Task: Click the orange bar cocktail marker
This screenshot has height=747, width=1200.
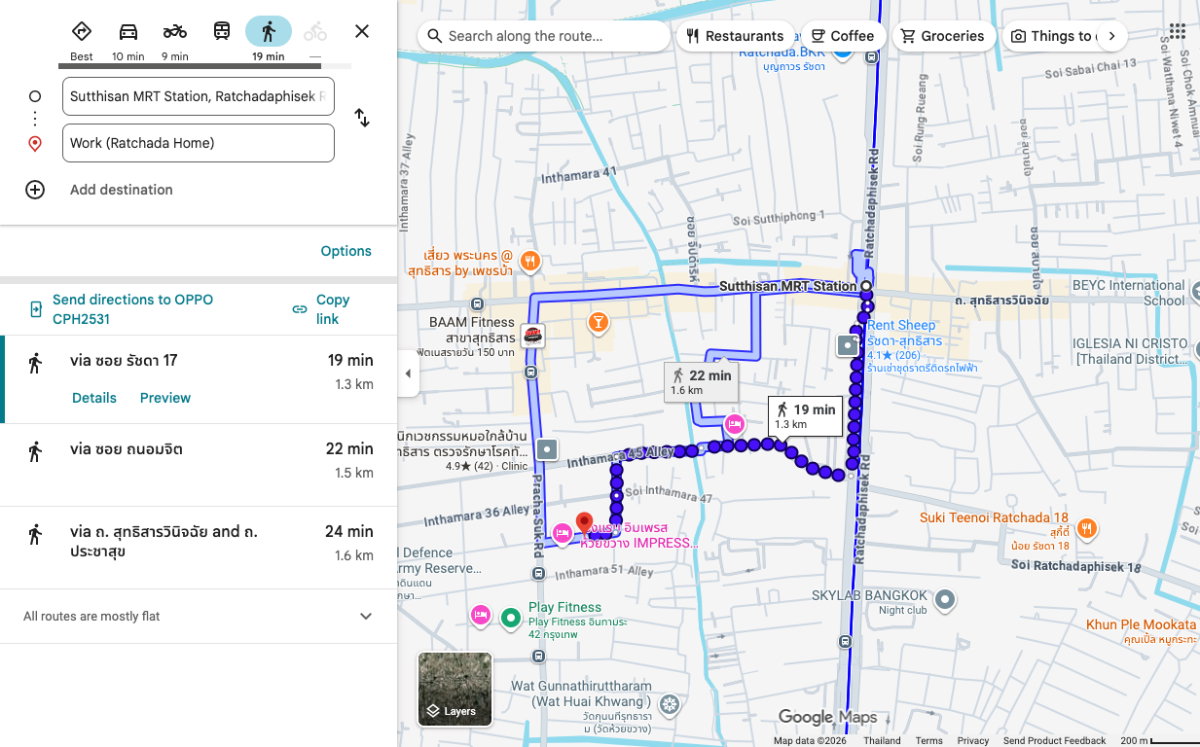Action: click(598, 322)
